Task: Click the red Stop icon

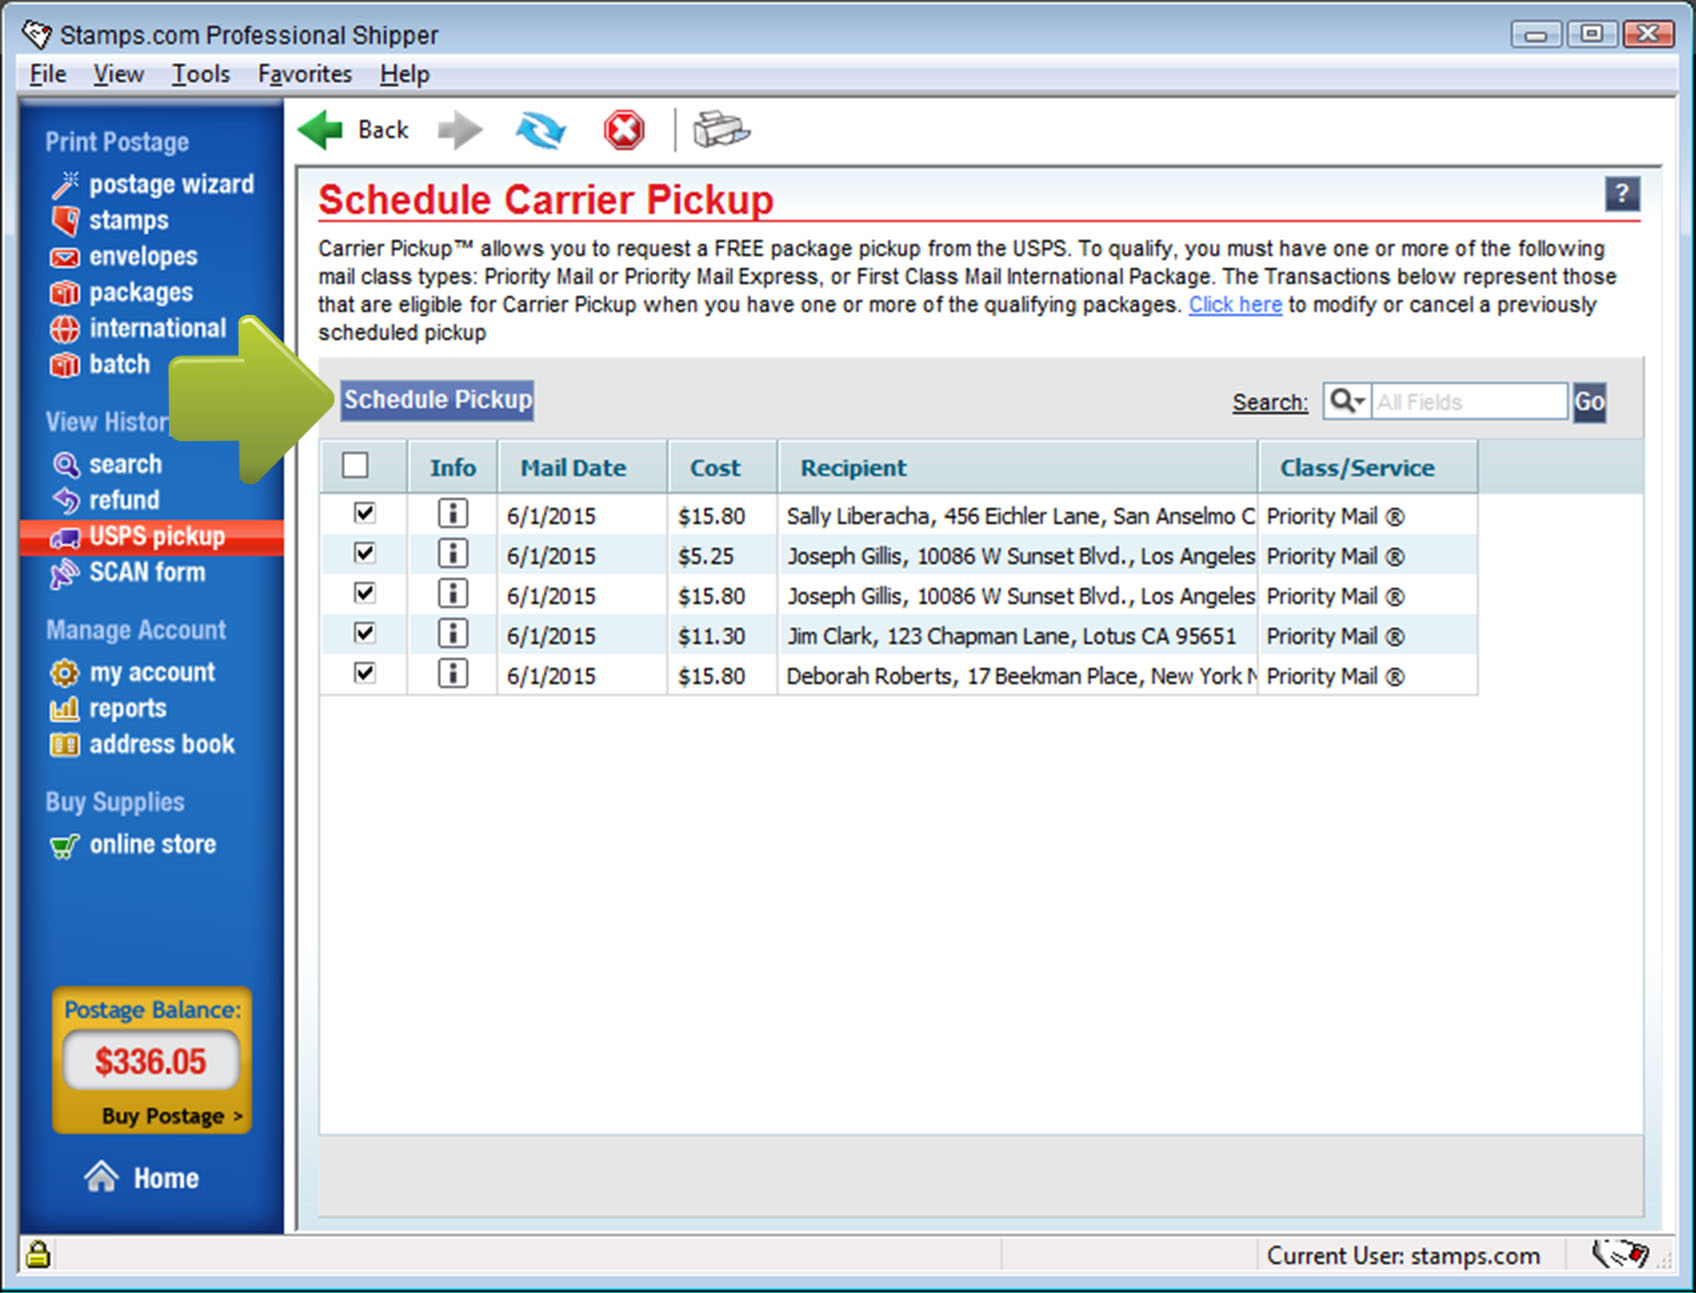Action: pyautogui.click(x=624, y=130)
